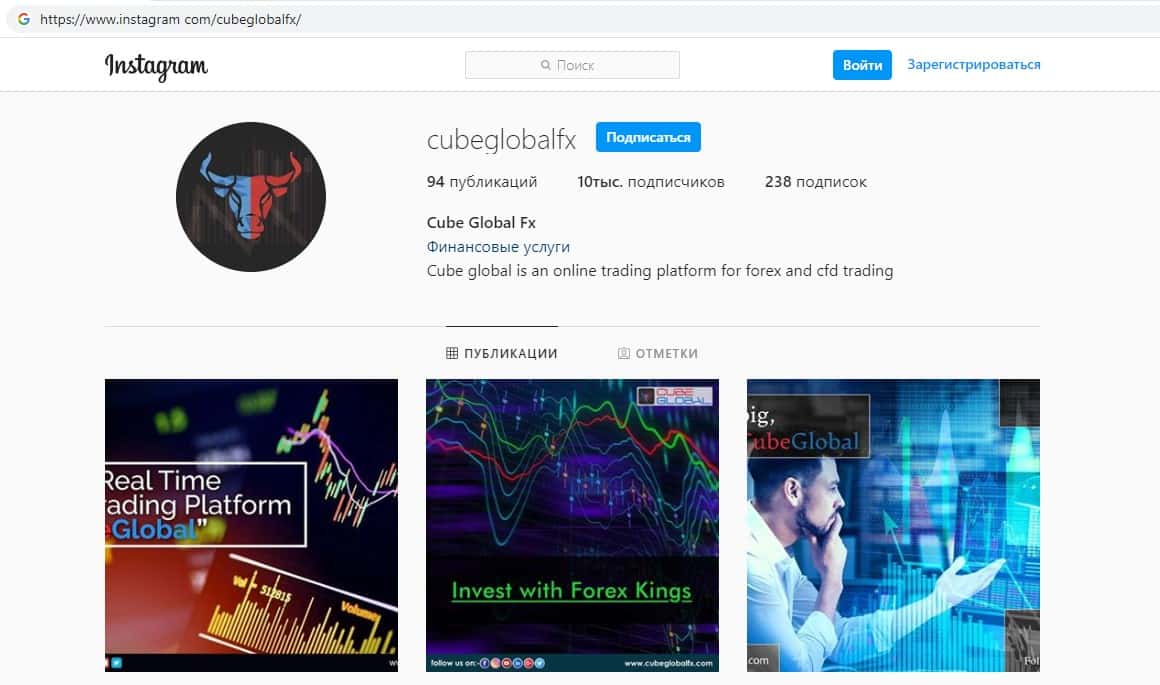Open the Real Time Trading Platform post
Viewport: 1160px width, 685px height.
coord(252,525)
